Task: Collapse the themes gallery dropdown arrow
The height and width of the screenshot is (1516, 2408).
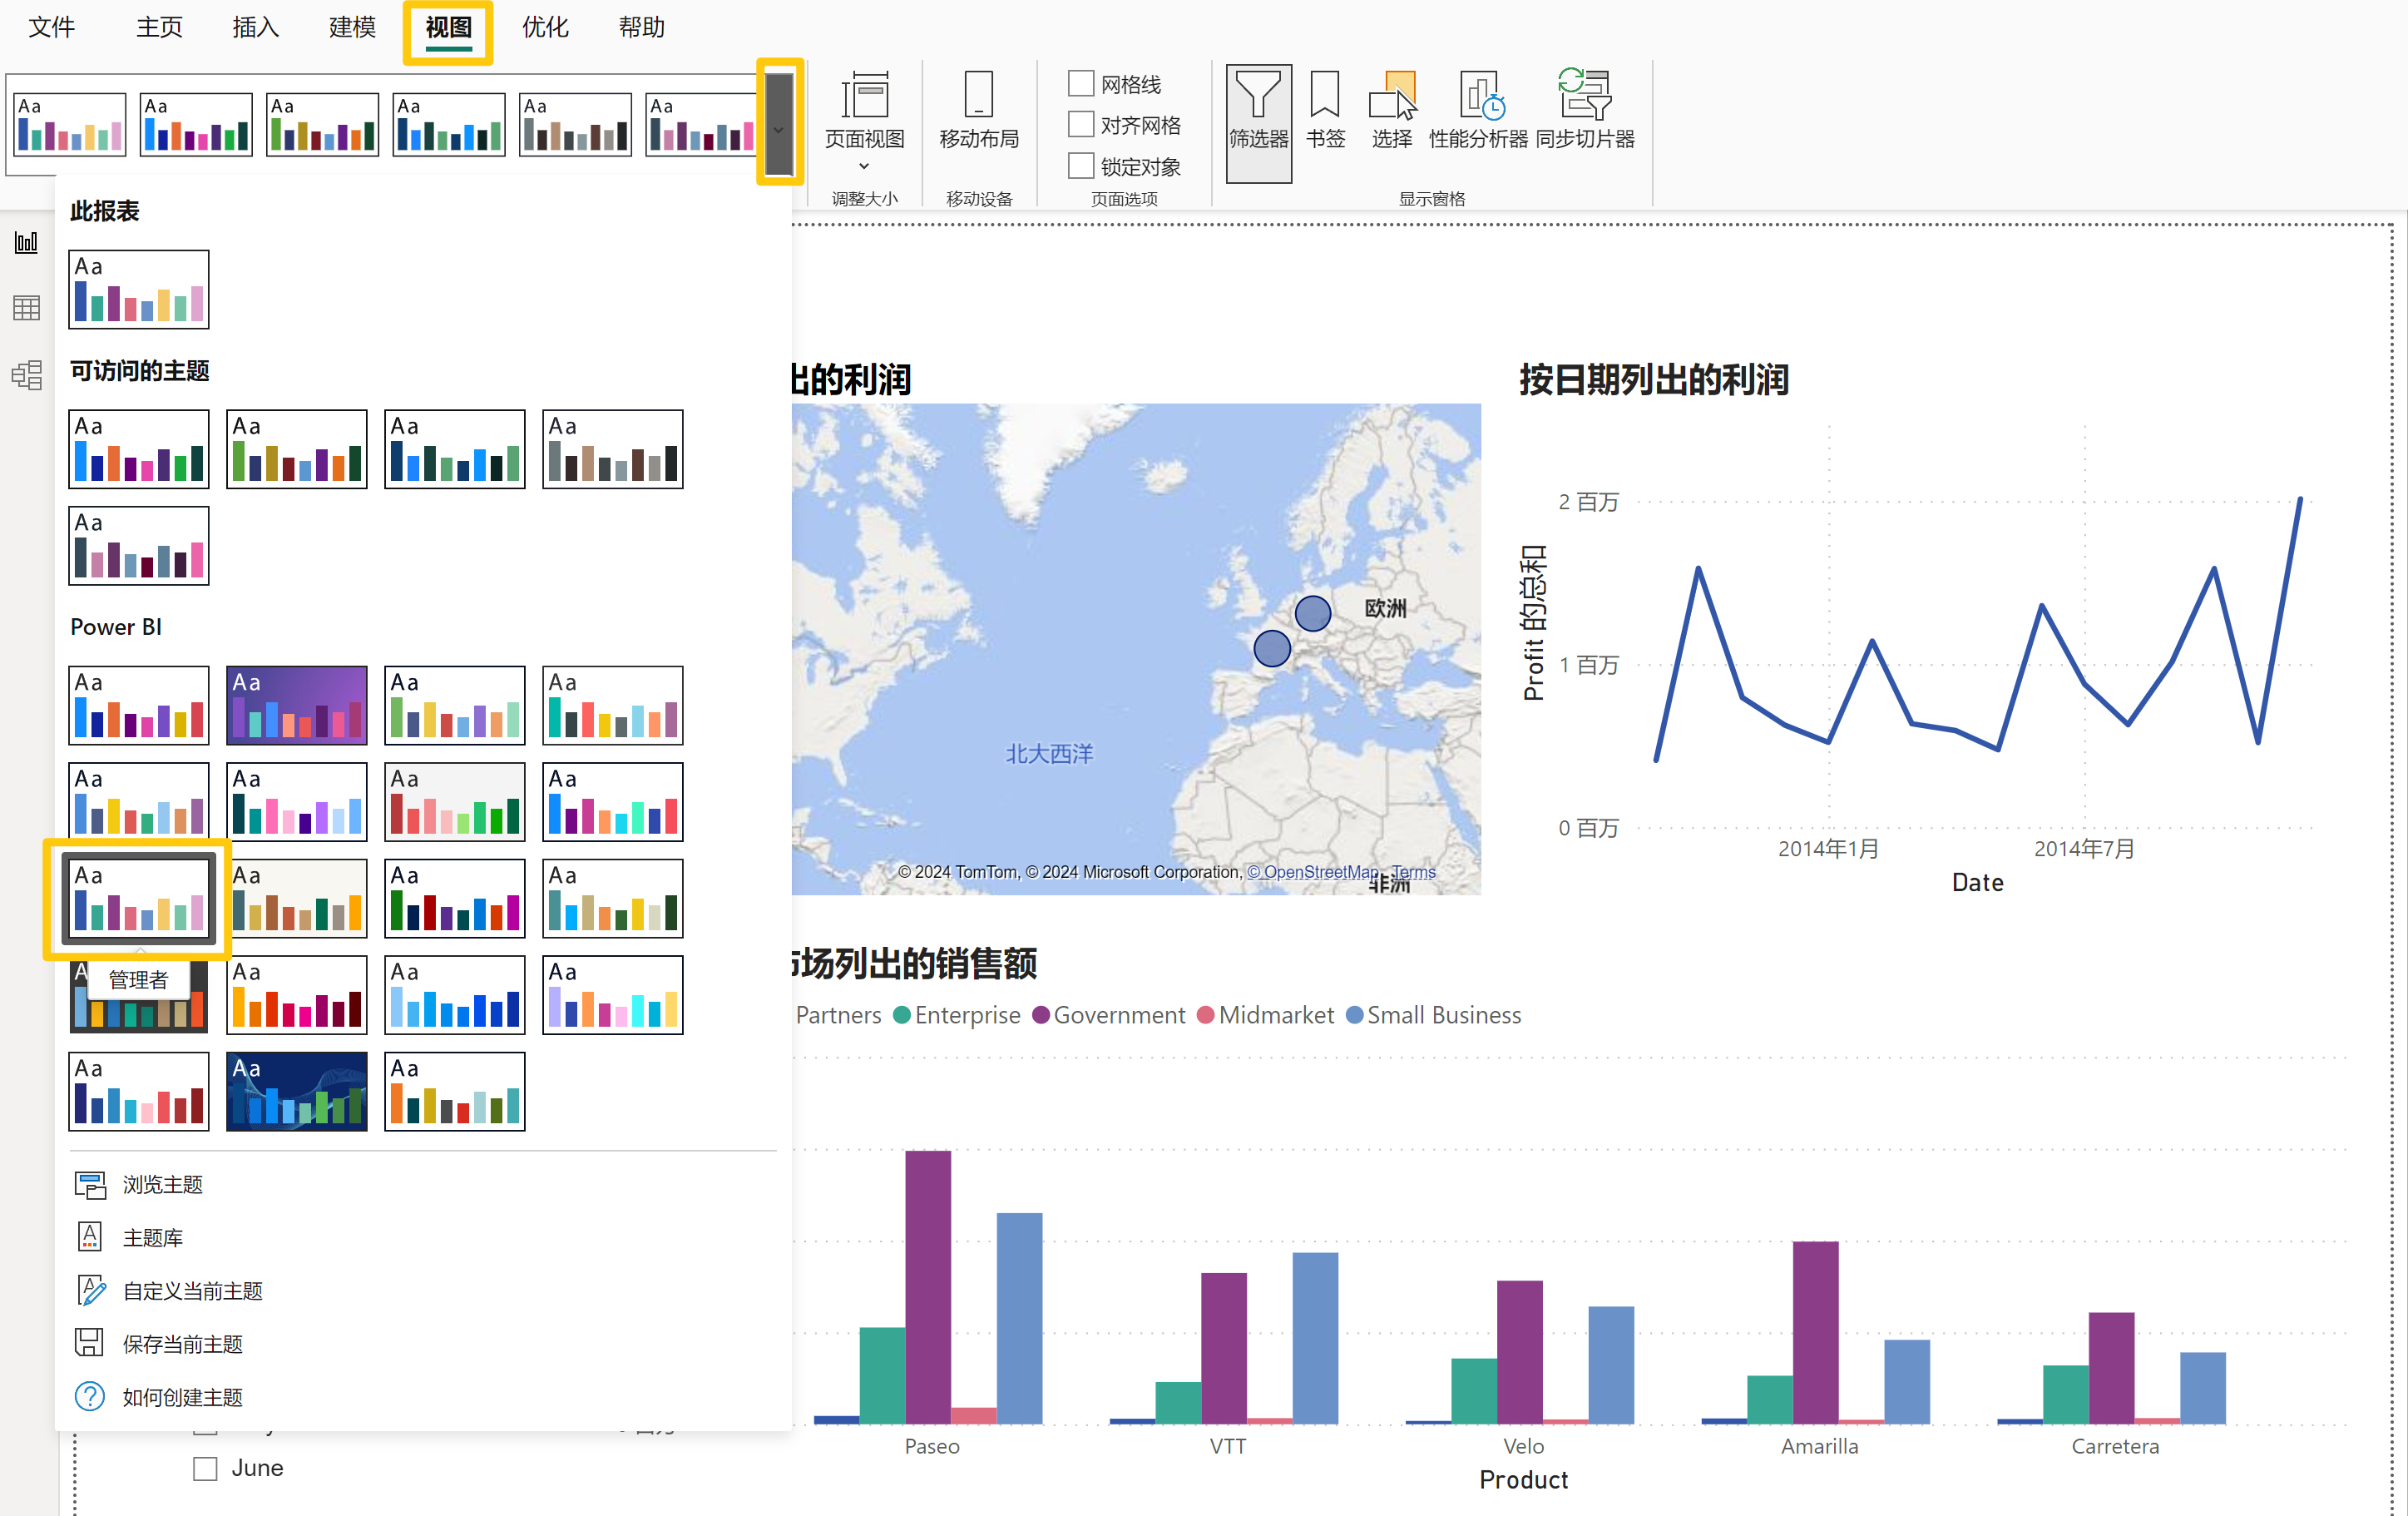Action: (x=779, y=130)
